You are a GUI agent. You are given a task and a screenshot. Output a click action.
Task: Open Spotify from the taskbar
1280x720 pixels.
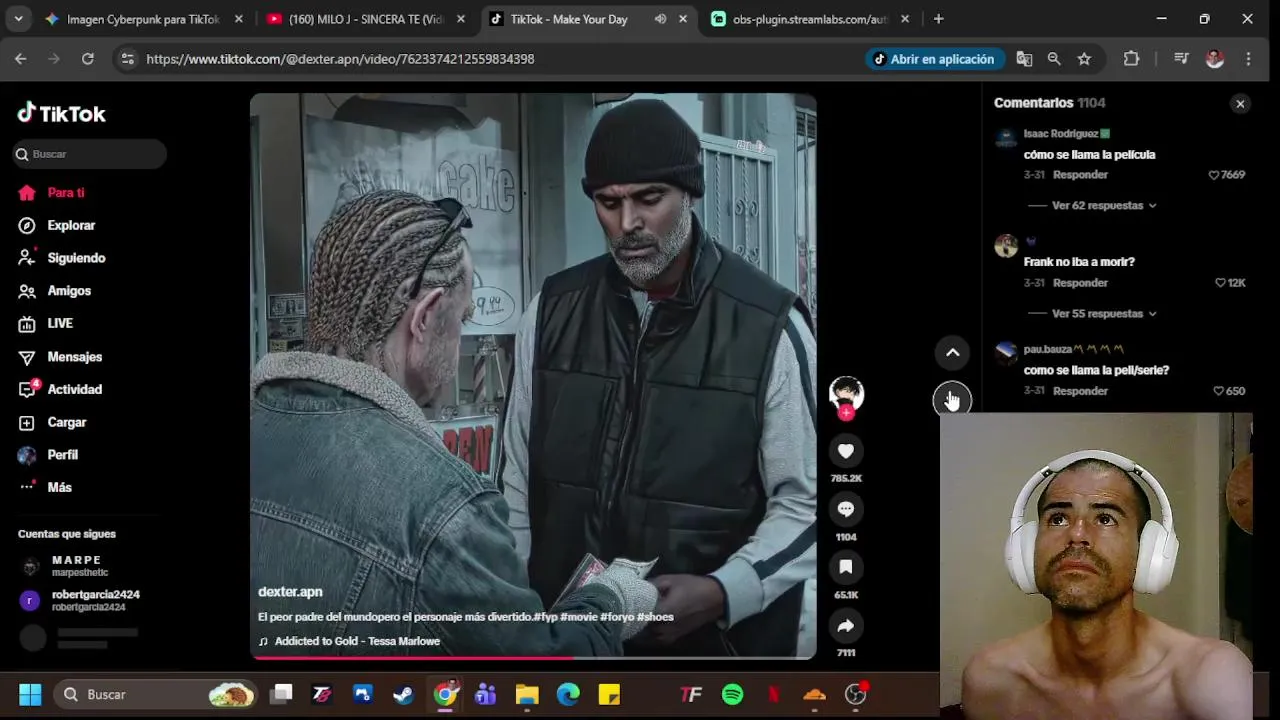click(732, 694)
